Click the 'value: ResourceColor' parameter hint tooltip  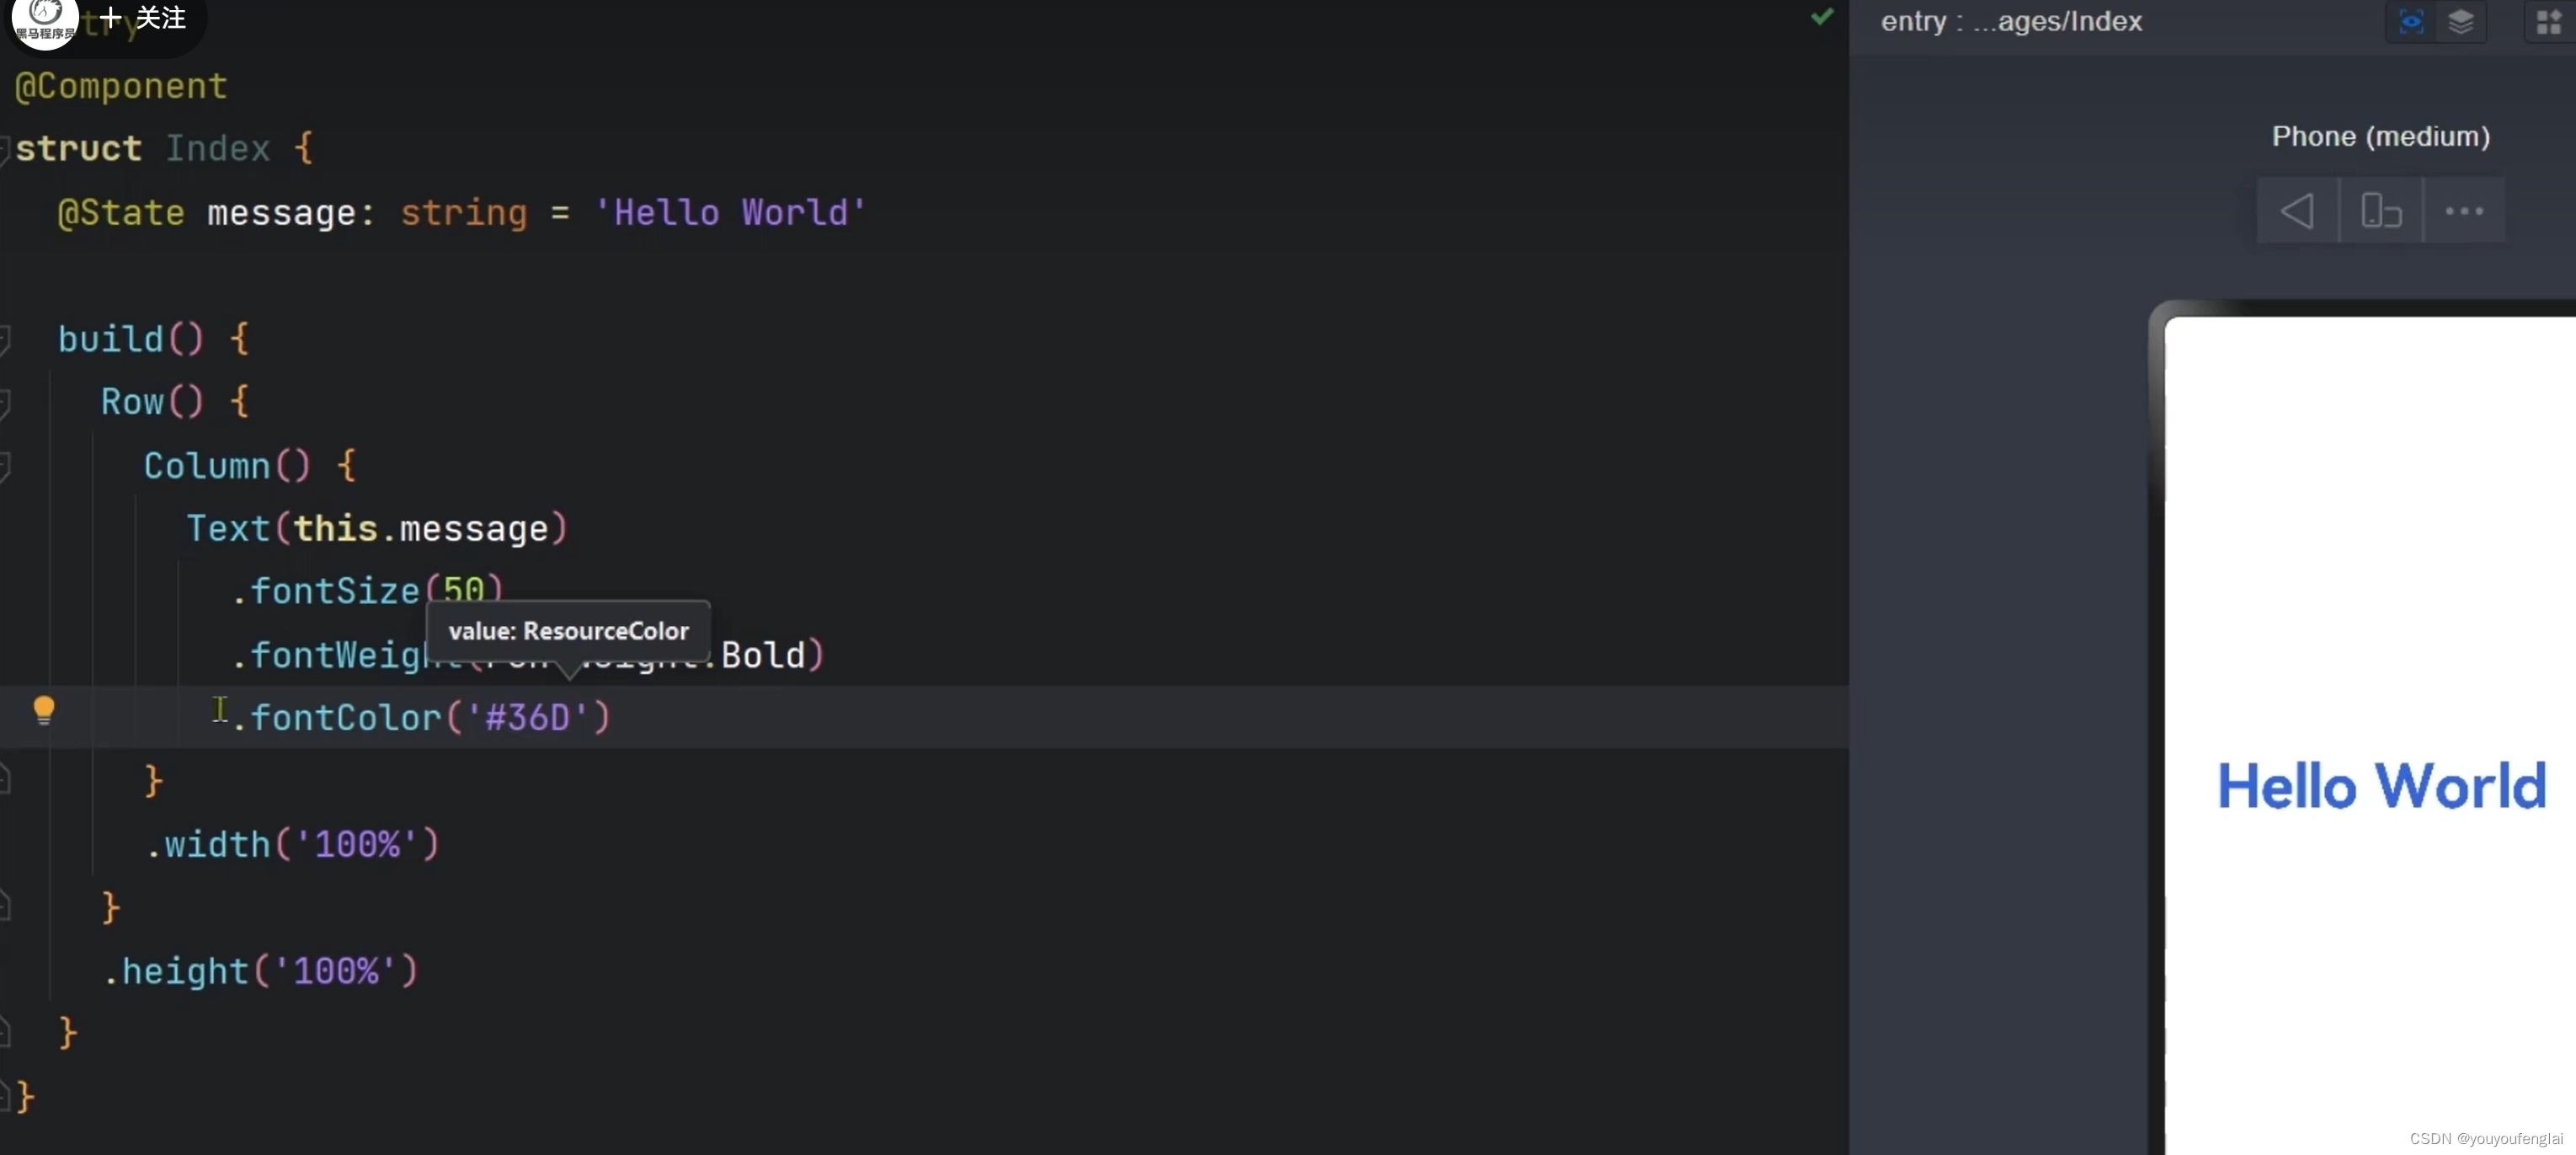point(568,631)
